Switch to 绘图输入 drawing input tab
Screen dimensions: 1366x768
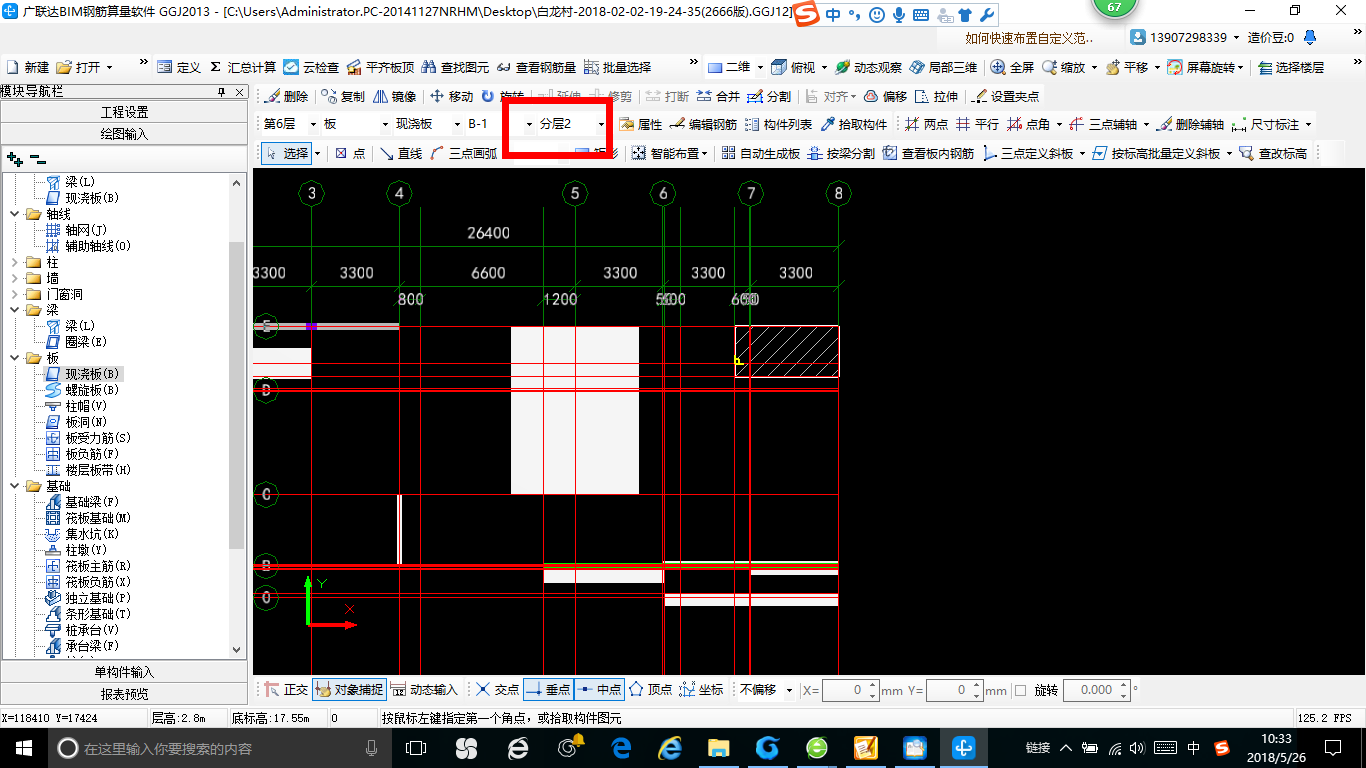(x=124, y=134)
